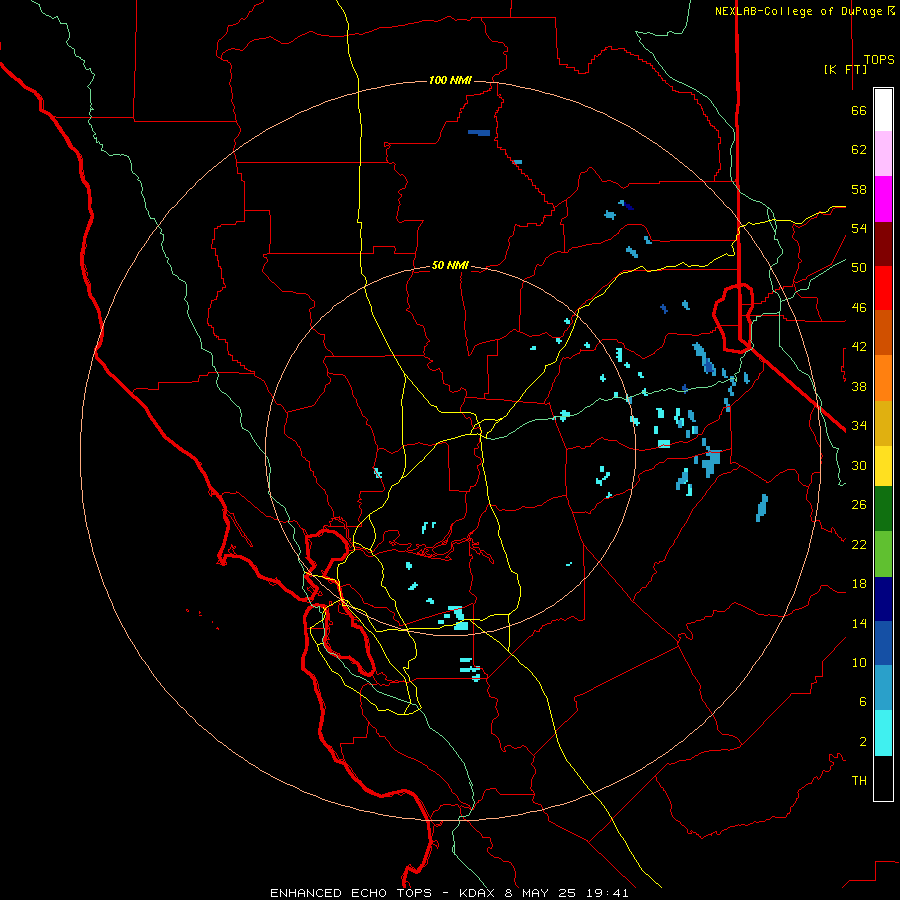900x900 pixels.
Task: Click the orange 42 K FT legend swatch
Action: pyautogui.click(x=883, y=378)
